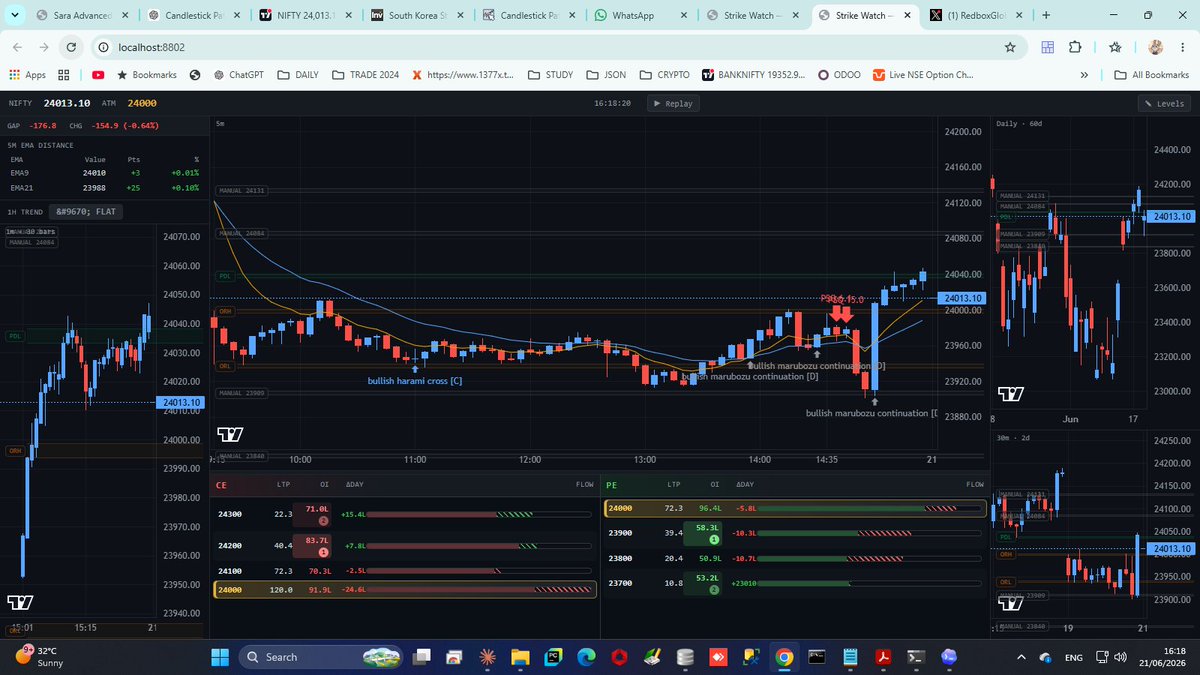Screen dimensions: 1200x675
Task: Select the 24100 CE strike row
Action: click(405, 571)
